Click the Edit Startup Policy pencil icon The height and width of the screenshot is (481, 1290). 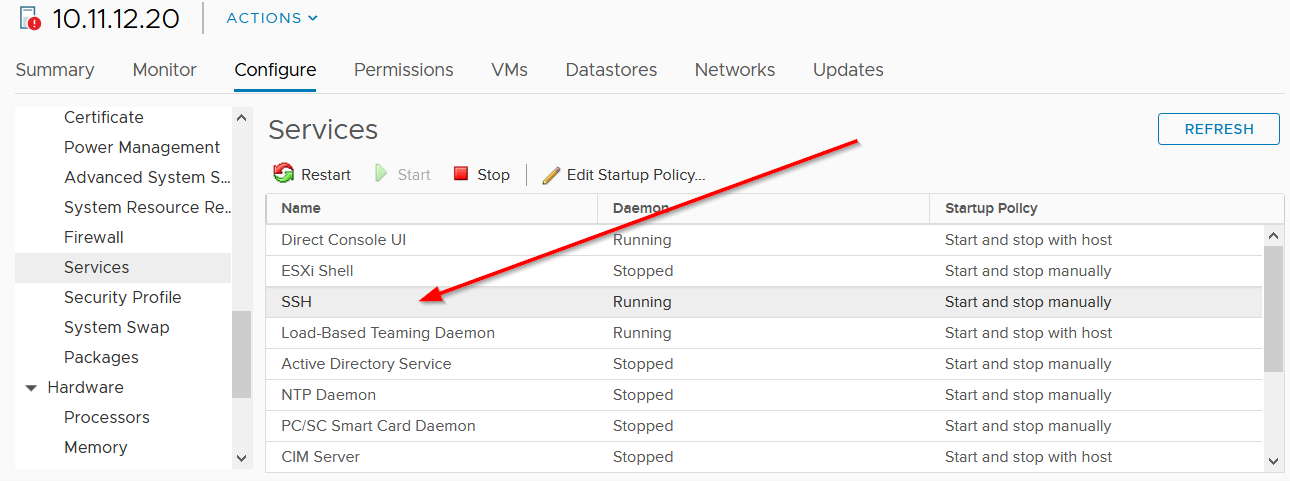(551, 175)
